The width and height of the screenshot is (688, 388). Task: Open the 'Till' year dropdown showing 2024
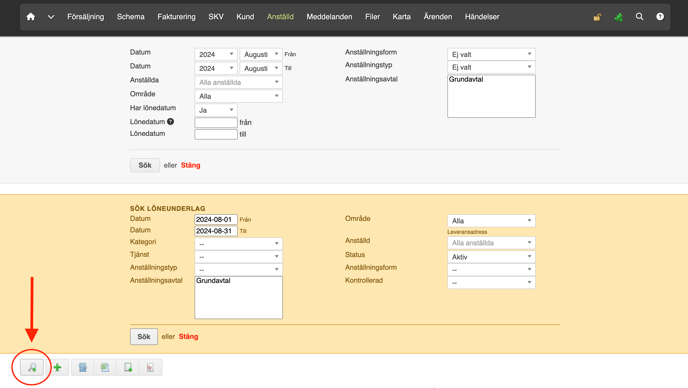coord(216,68)
